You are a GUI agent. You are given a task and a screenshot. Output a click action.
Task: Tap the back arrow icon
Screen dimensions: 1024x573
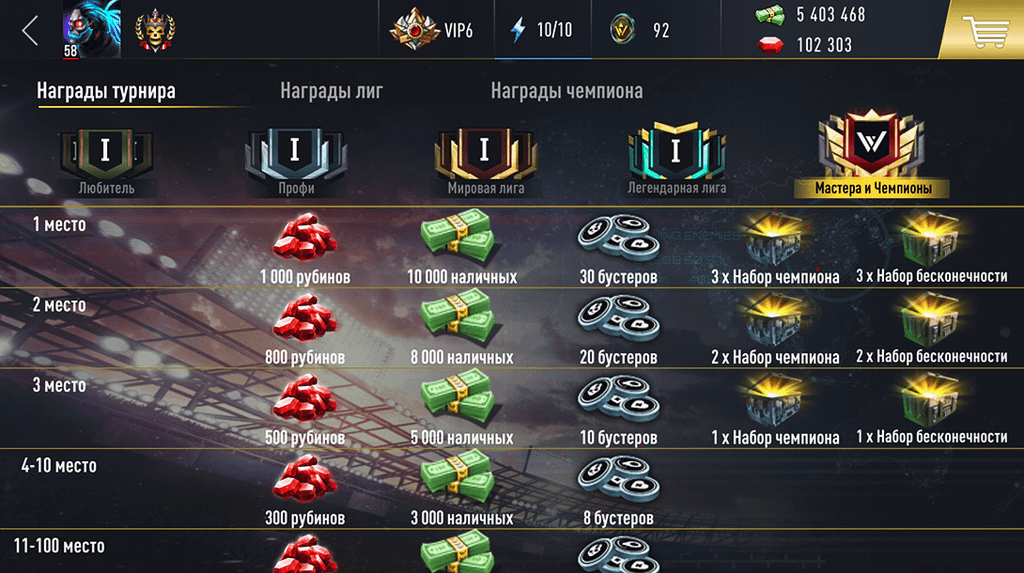29,31
